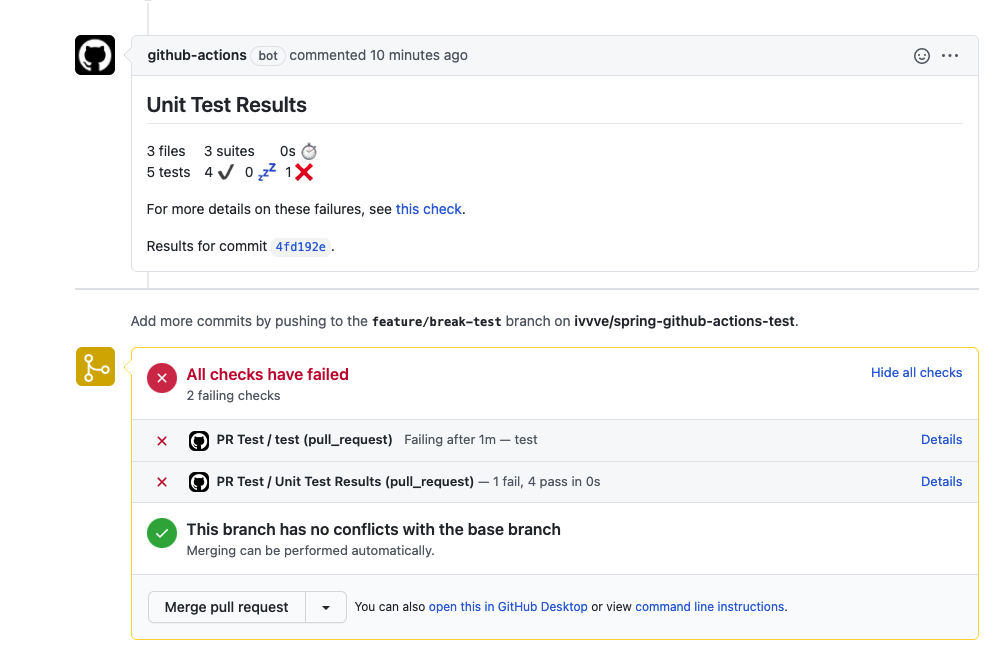Viewport: 996px width, 648px height.
Task: Add a reaction with the smiley icon
Action: click(x=922, y=56)
